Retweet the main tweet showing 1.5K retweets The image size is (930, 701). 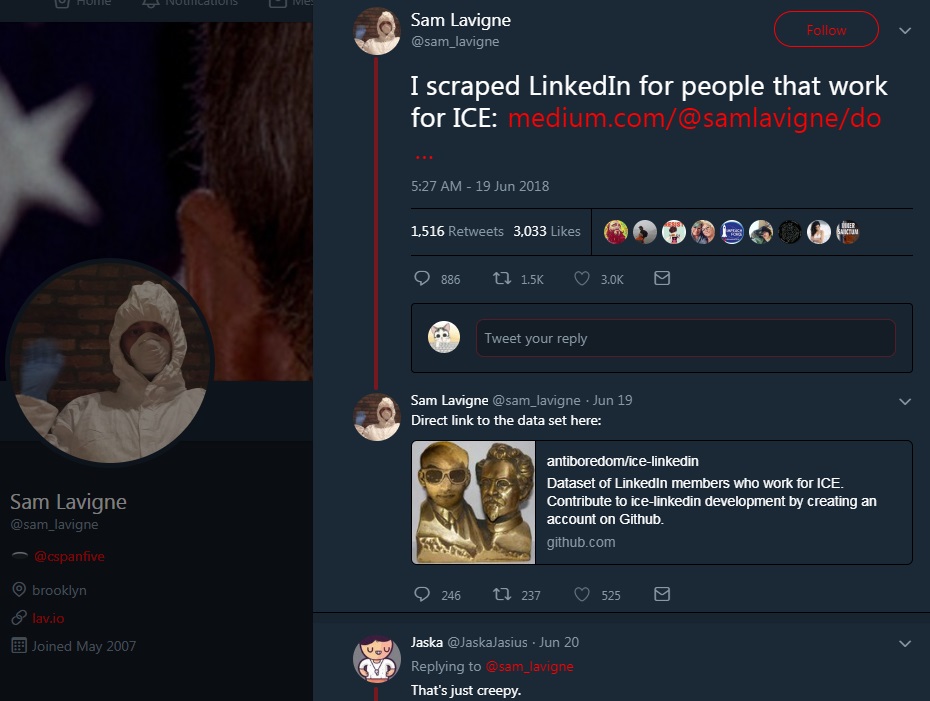pos(503,279)
